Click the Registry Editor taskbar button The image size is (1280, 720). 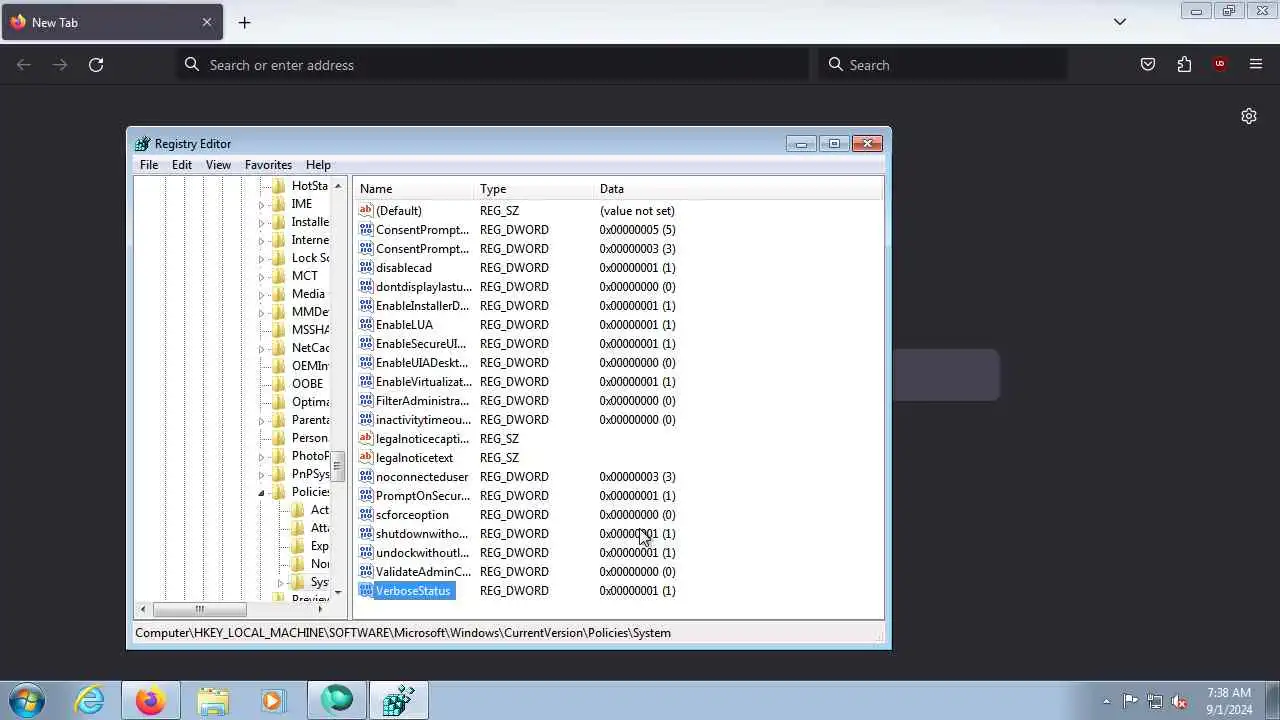[x=399, y=701]
